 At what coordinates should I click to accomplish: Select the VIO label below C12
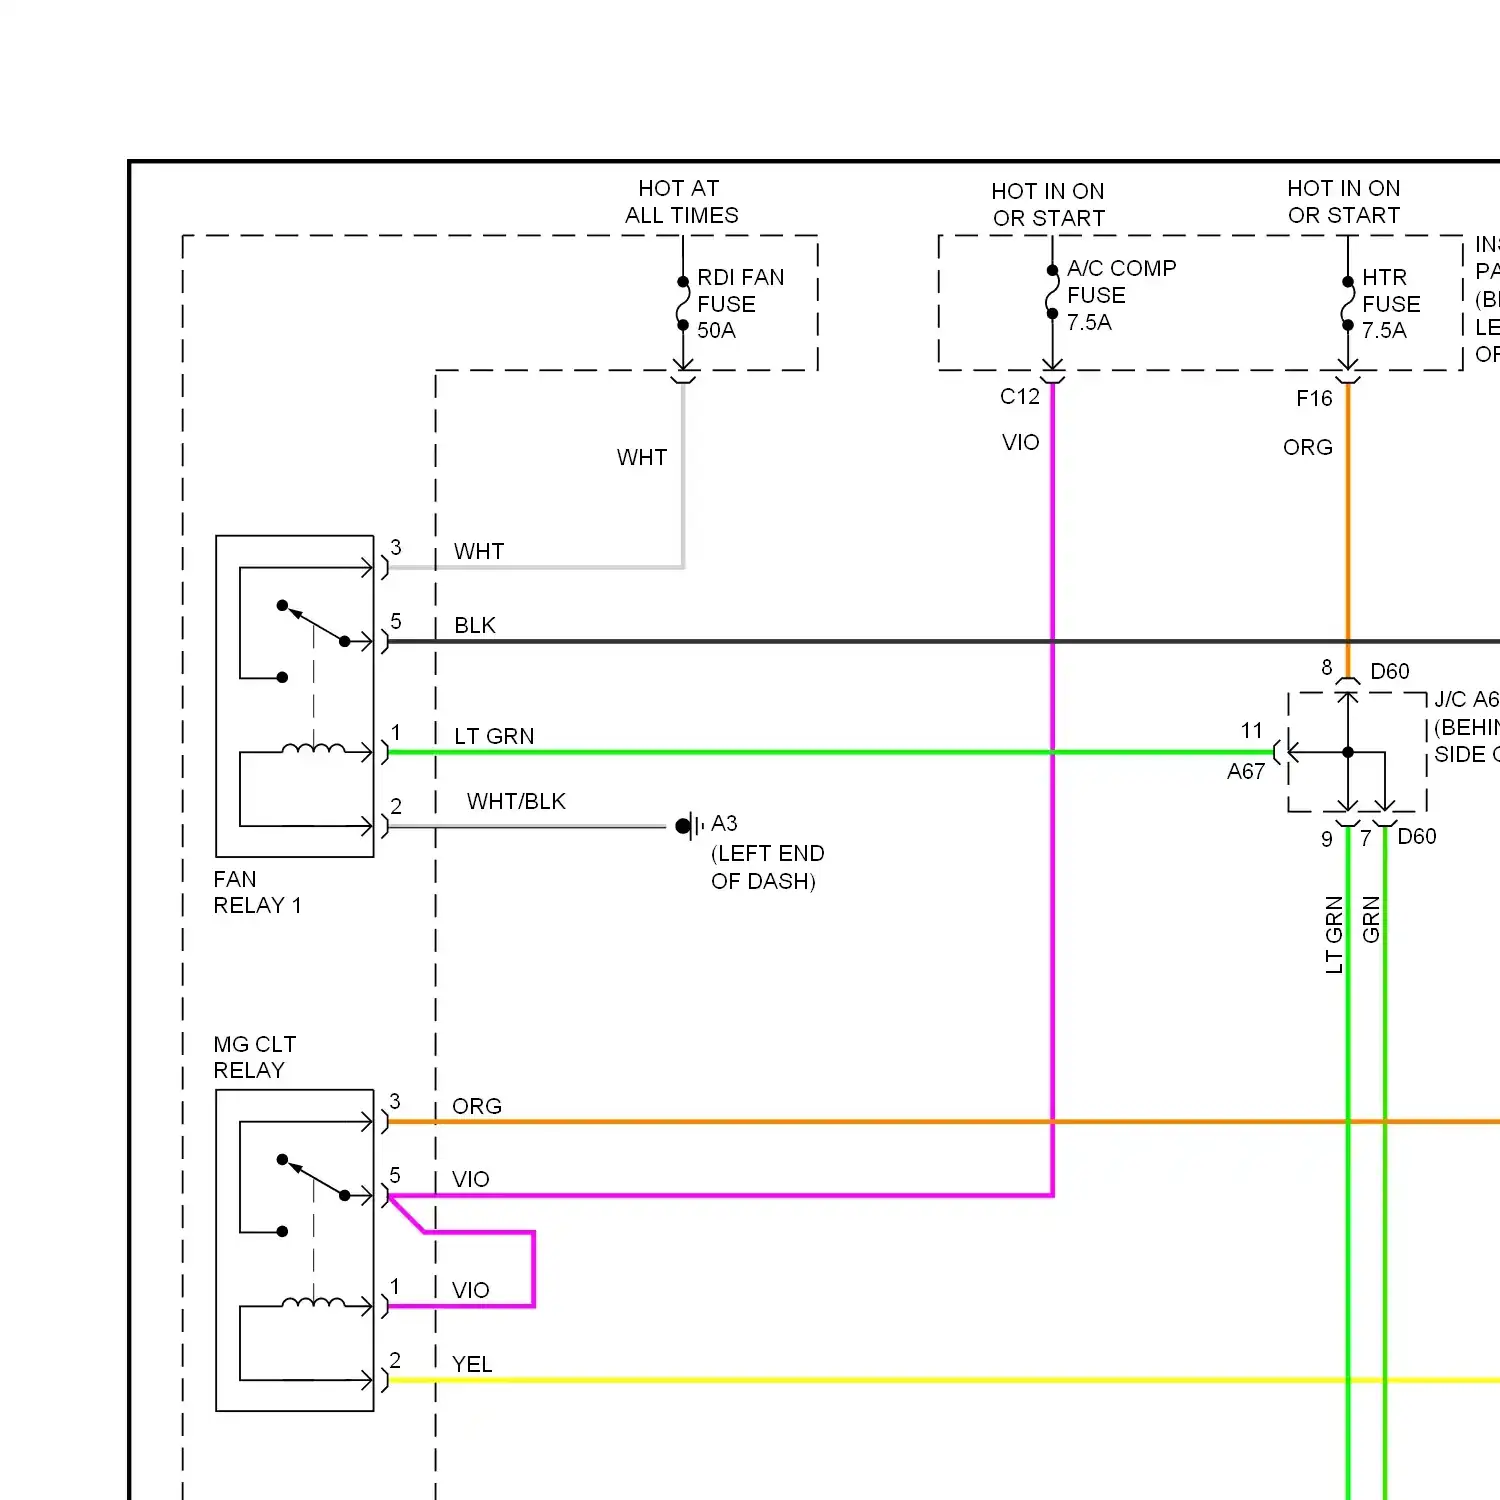click(1021, 442)
